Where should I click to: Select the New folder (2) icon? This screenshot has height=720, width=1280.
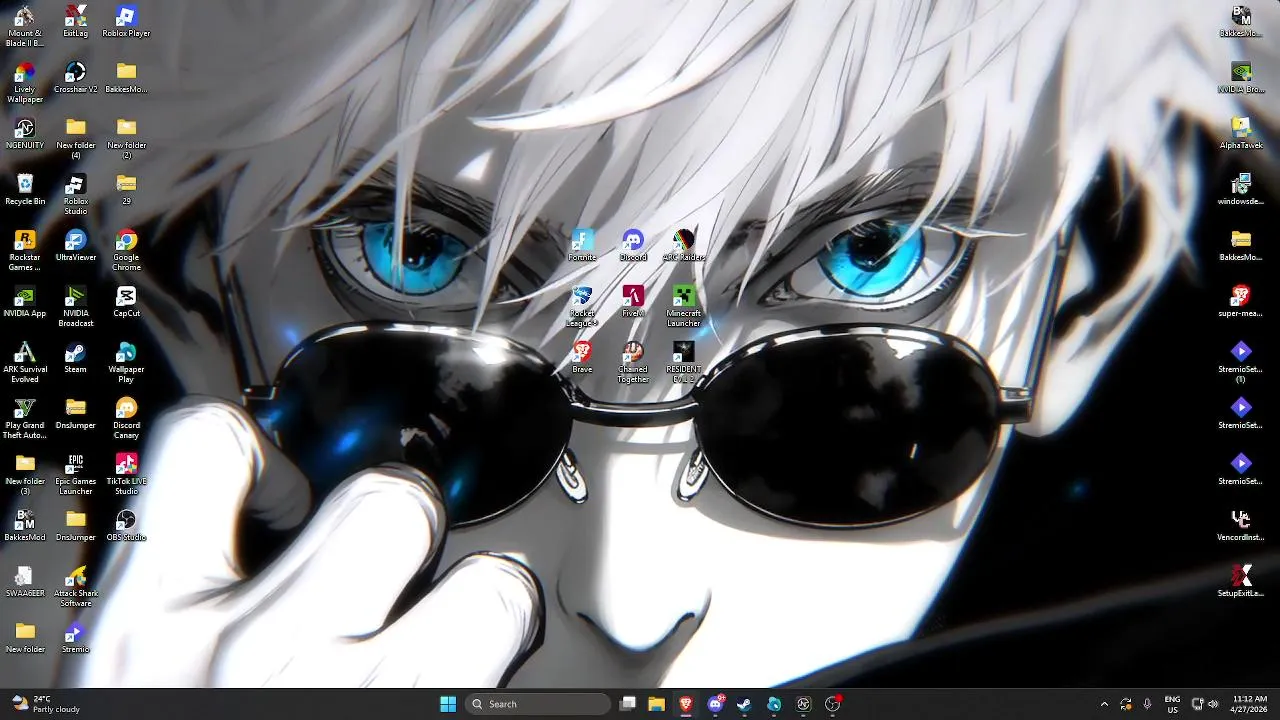(126, 139)
